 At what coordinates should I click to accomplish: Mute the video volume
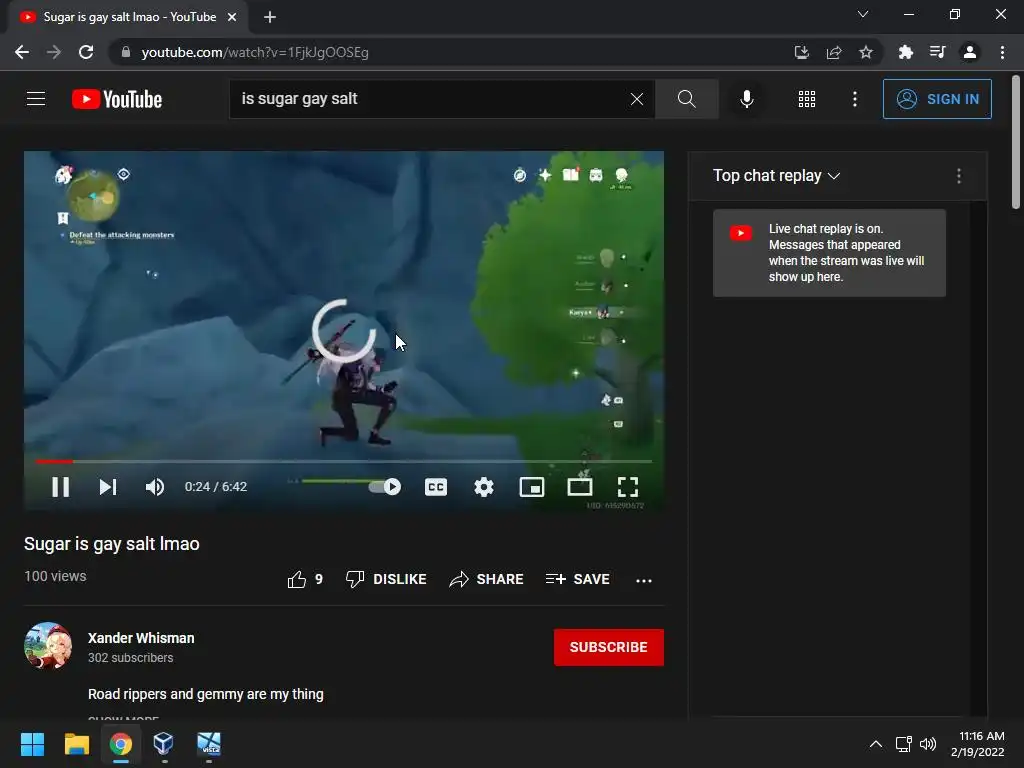[x=155, y=487]
